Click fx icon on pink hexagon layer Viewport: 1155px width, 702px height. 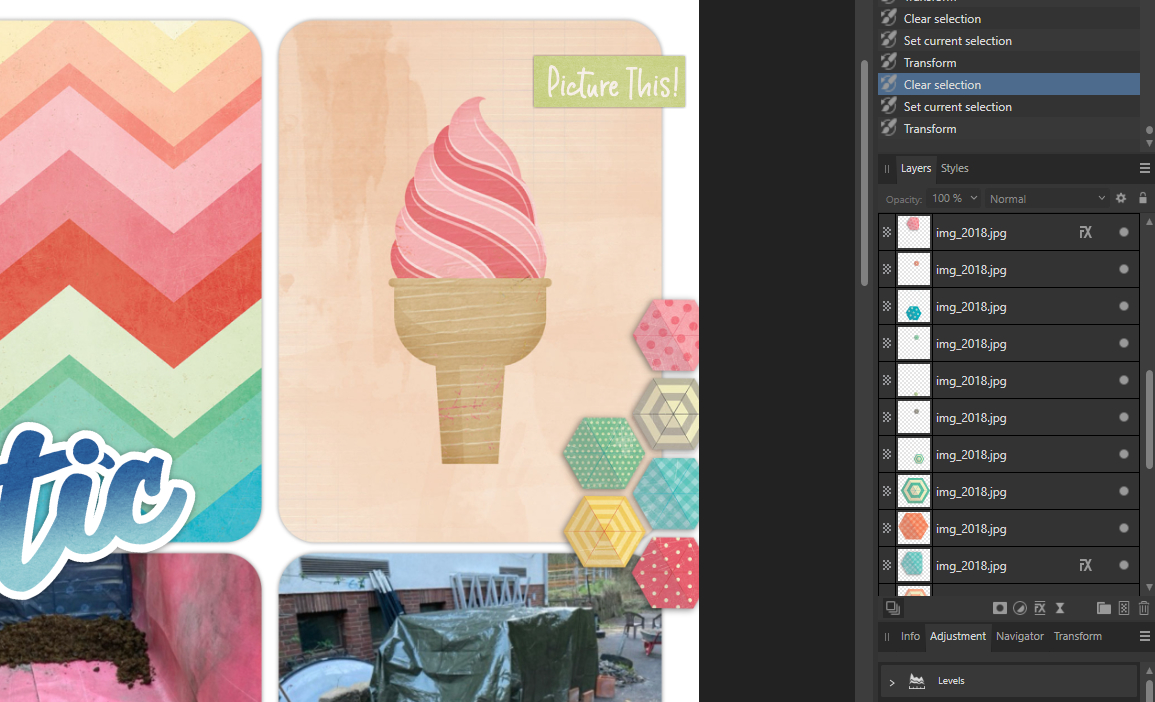(x=1086, y=233)
